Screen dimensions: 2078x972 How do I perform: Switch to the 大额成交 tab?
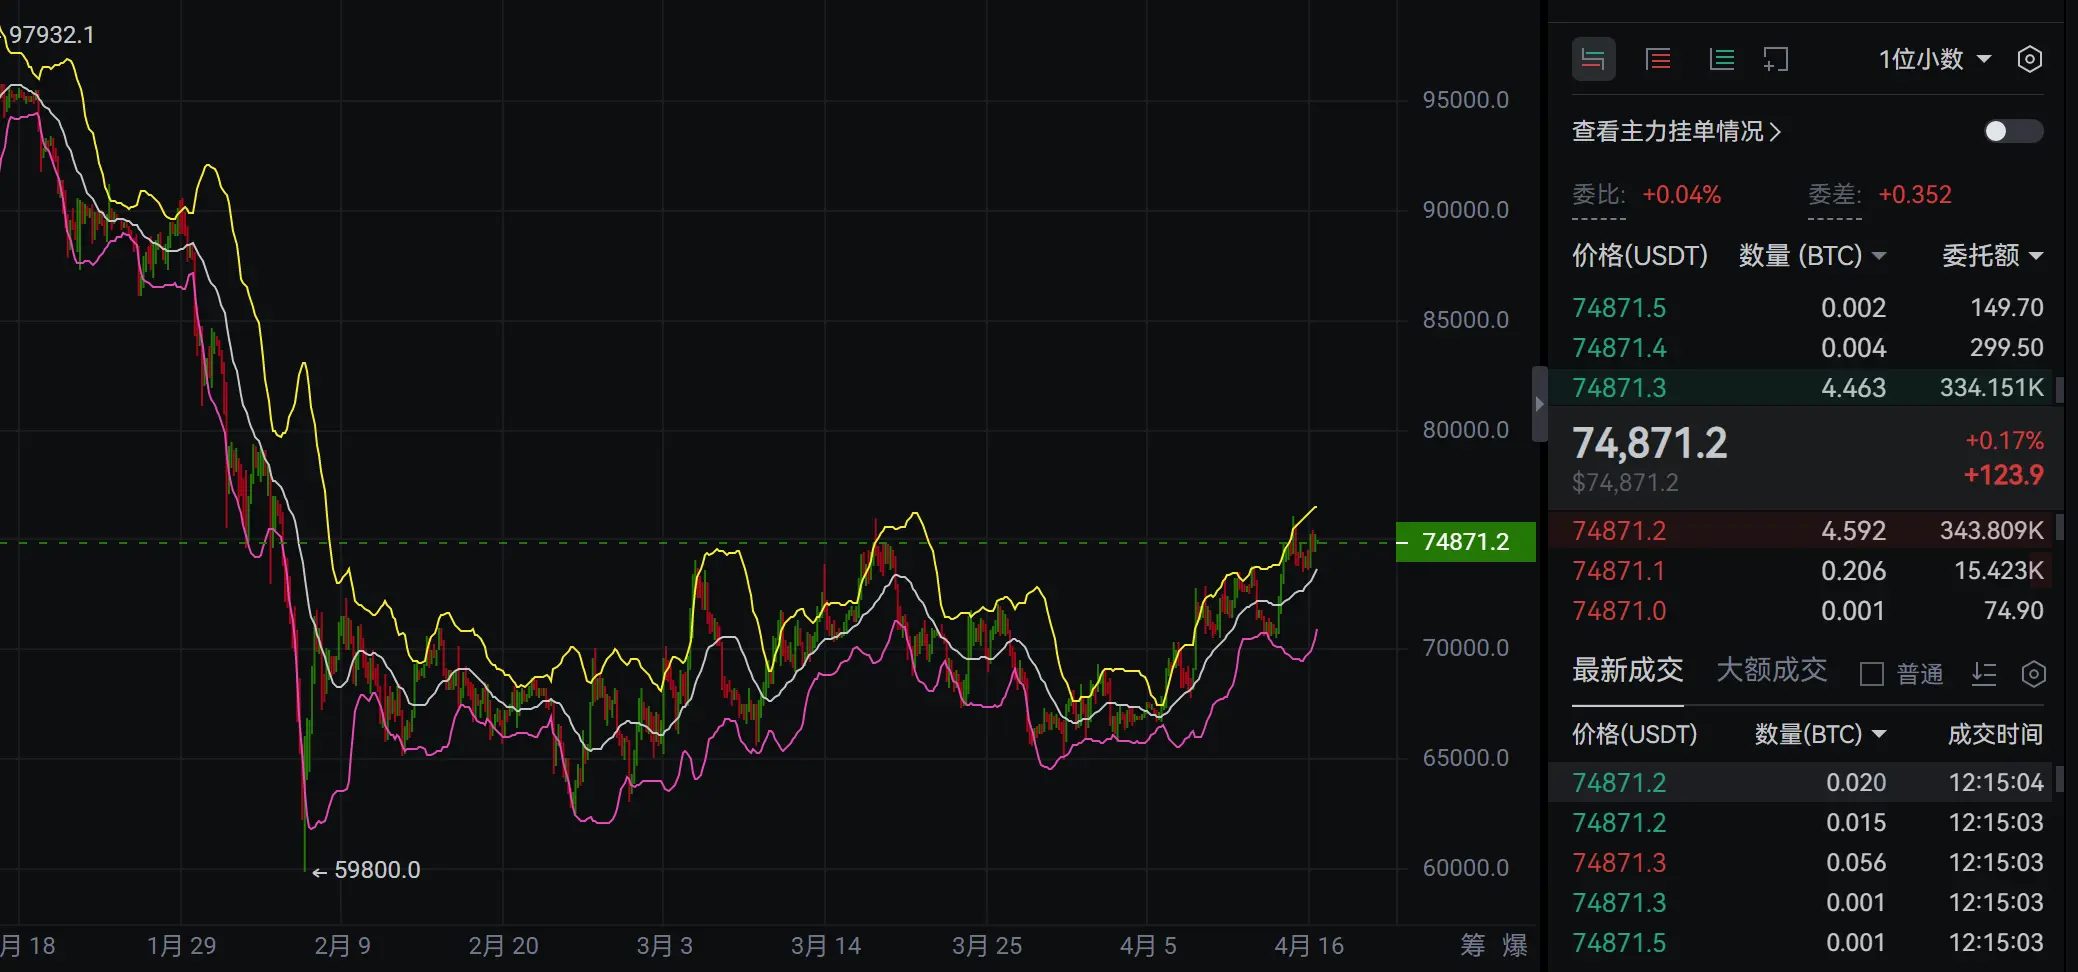pyautogui.click(x=1772, y=670)
